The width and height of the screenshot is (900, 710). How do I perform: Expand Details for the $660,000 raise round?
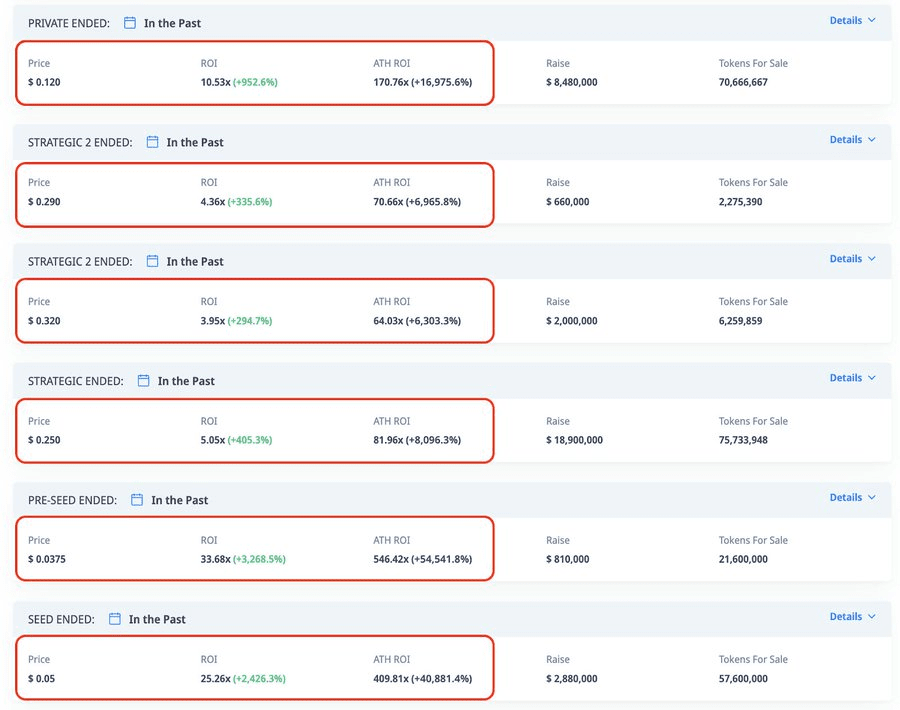tap(852, 139)
